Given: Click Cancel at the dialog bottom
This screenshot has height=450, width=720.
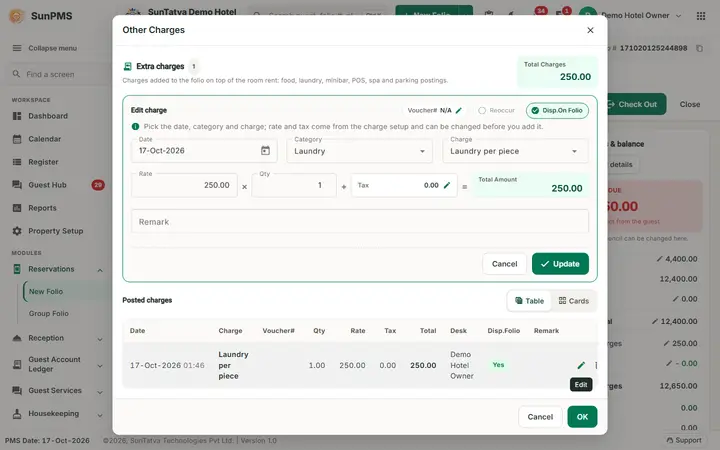Looking at the screenshot, I should pos(540,417).
